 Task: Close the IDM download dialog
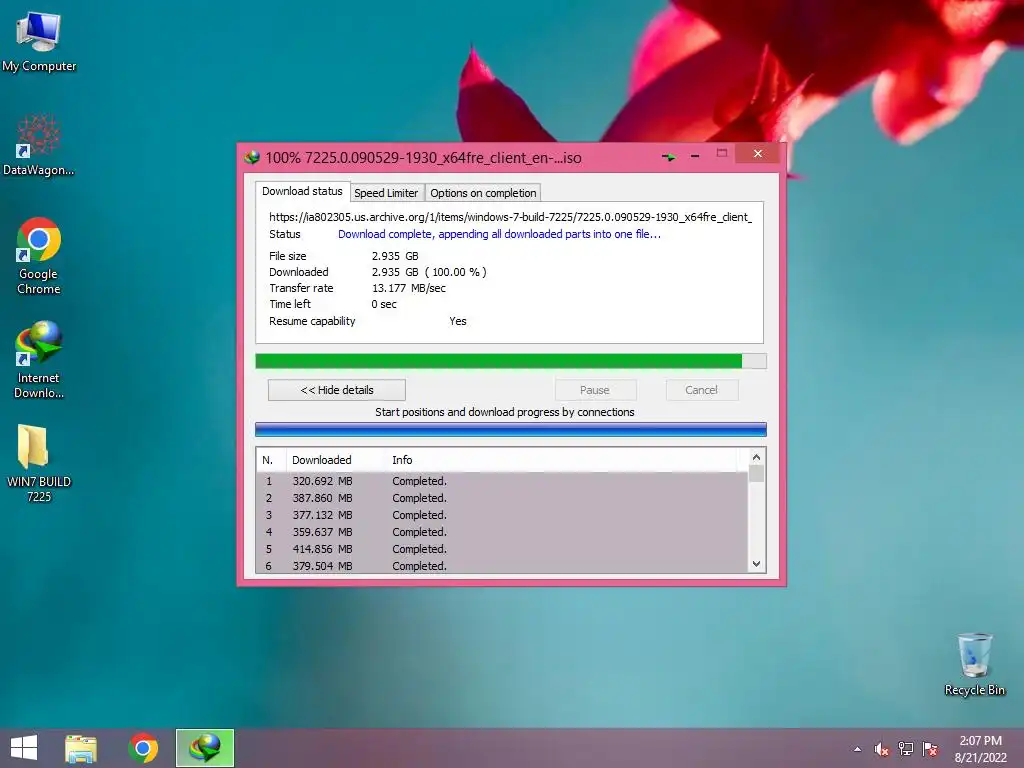point(758,153)
